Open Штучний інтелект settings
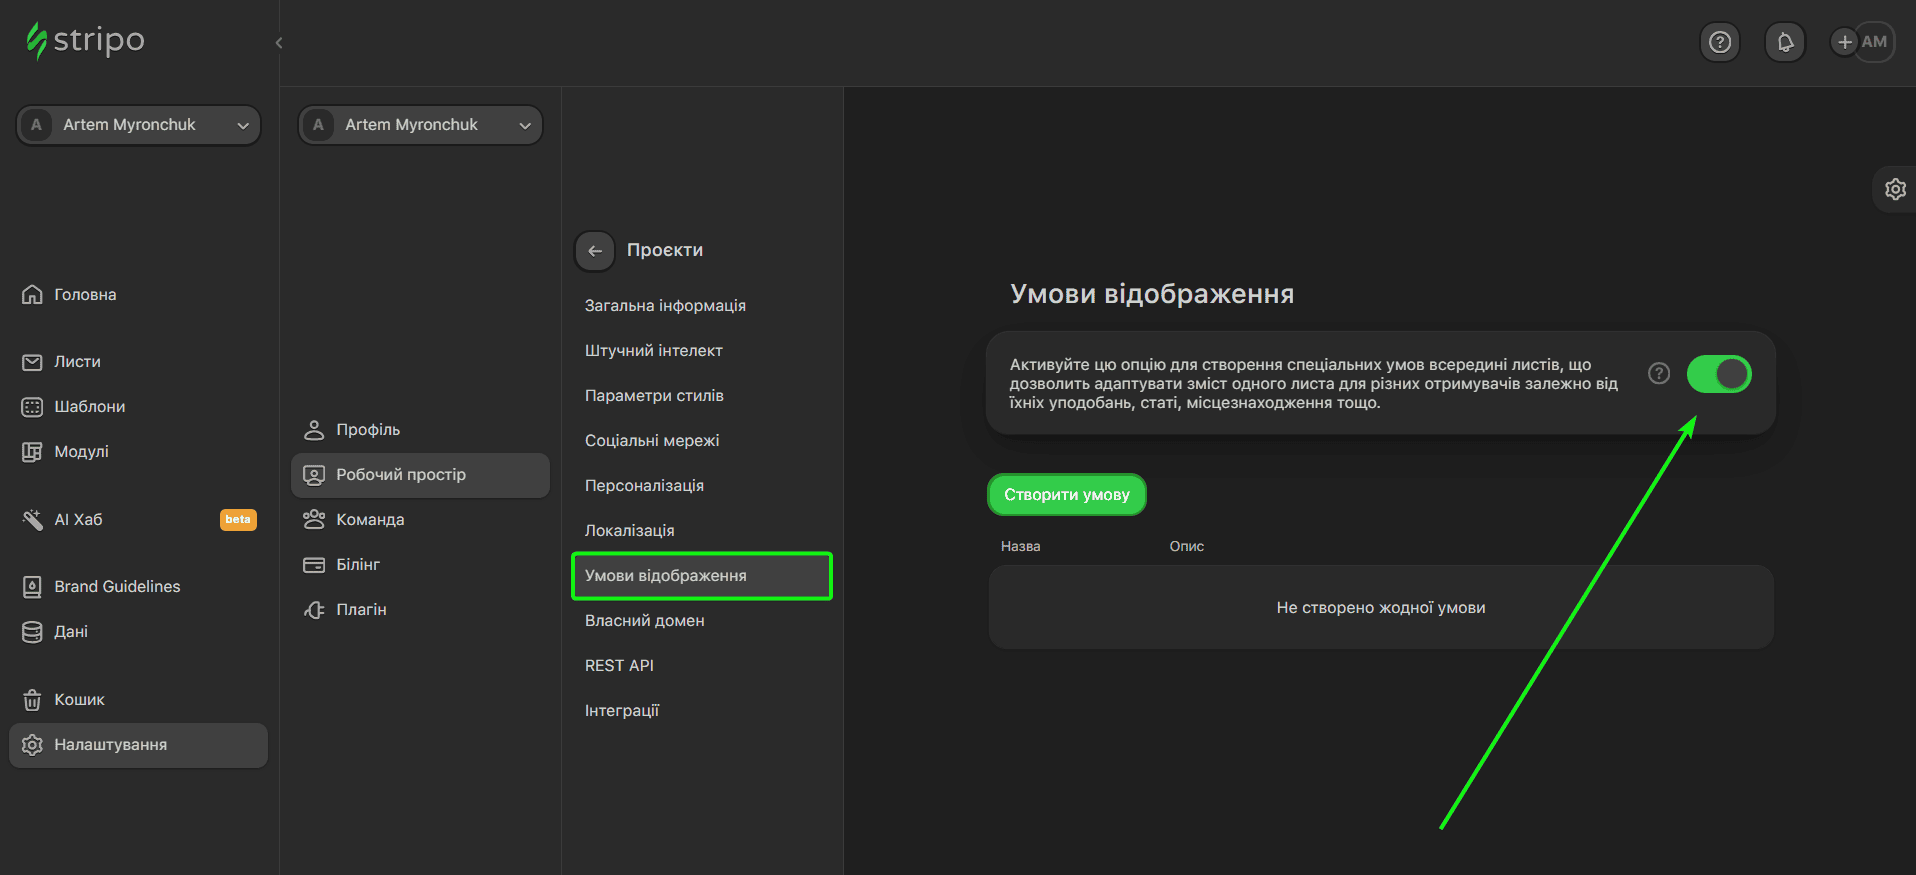1916x875 pixels. (654, 351)
